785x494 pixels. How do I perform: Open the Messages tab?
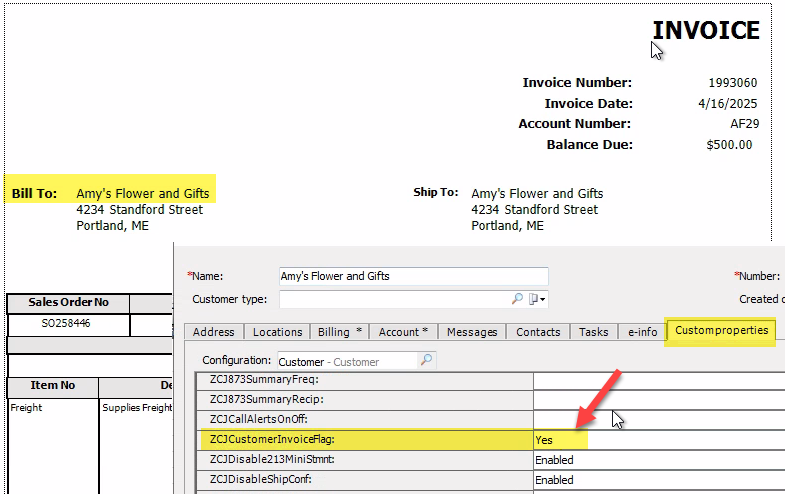pos(472,332)
